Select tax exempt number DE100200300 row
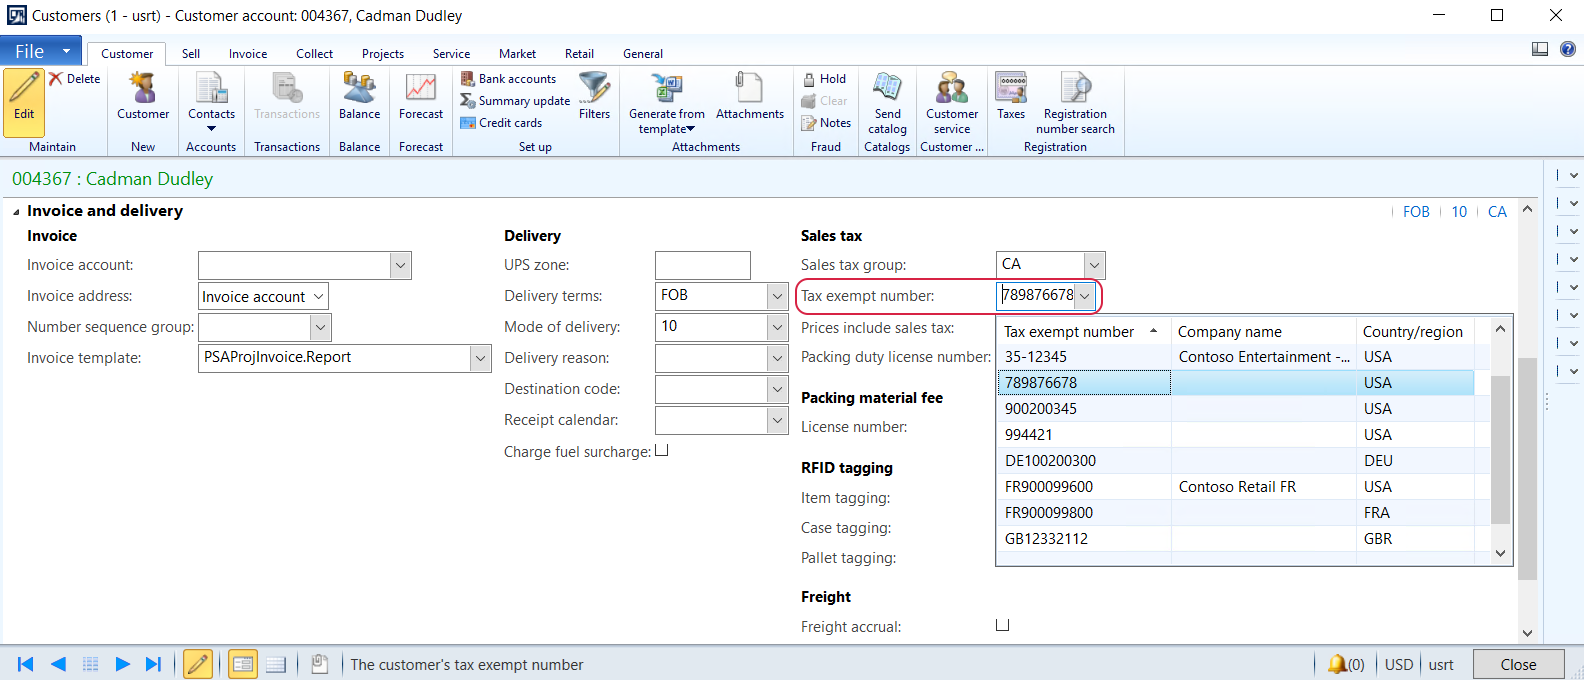 [1050, 461]
